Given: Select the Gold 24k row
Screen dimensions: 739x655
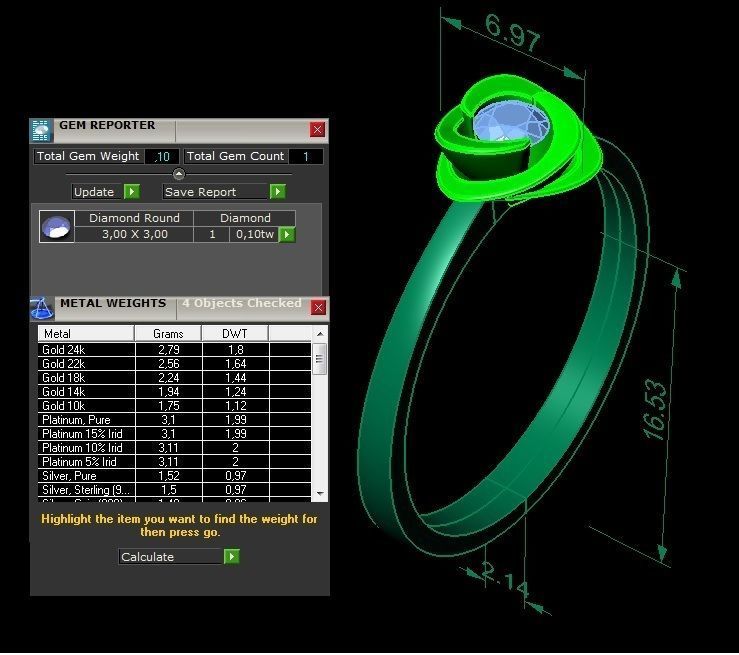Looking at the screenshot, I should click(174, 350).
